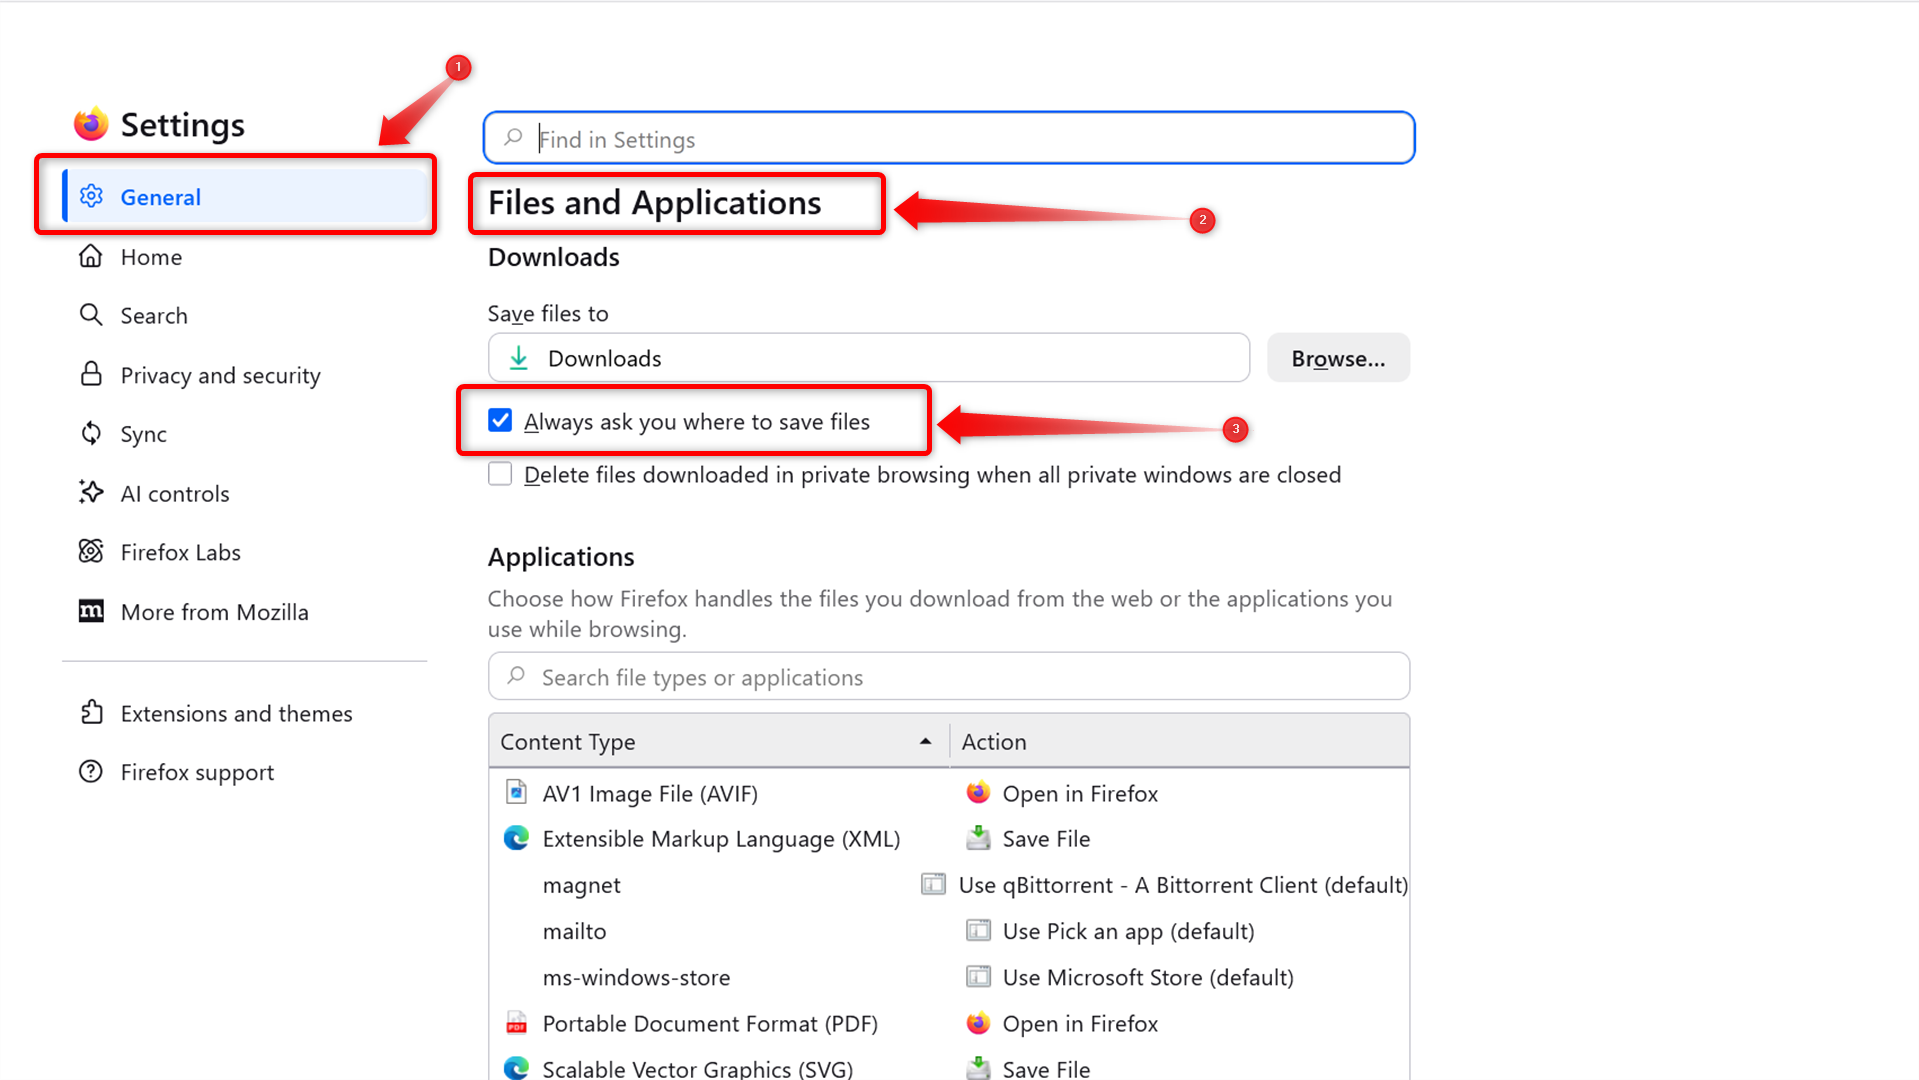Focus the Find in Settings search box
The image size is (1919, 1080).
(x=948, y=138)
